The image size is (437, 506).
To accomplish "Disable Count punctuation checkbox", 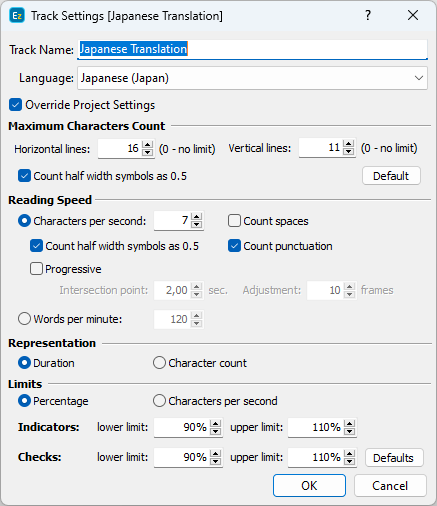I will click(x=234, y=246).
